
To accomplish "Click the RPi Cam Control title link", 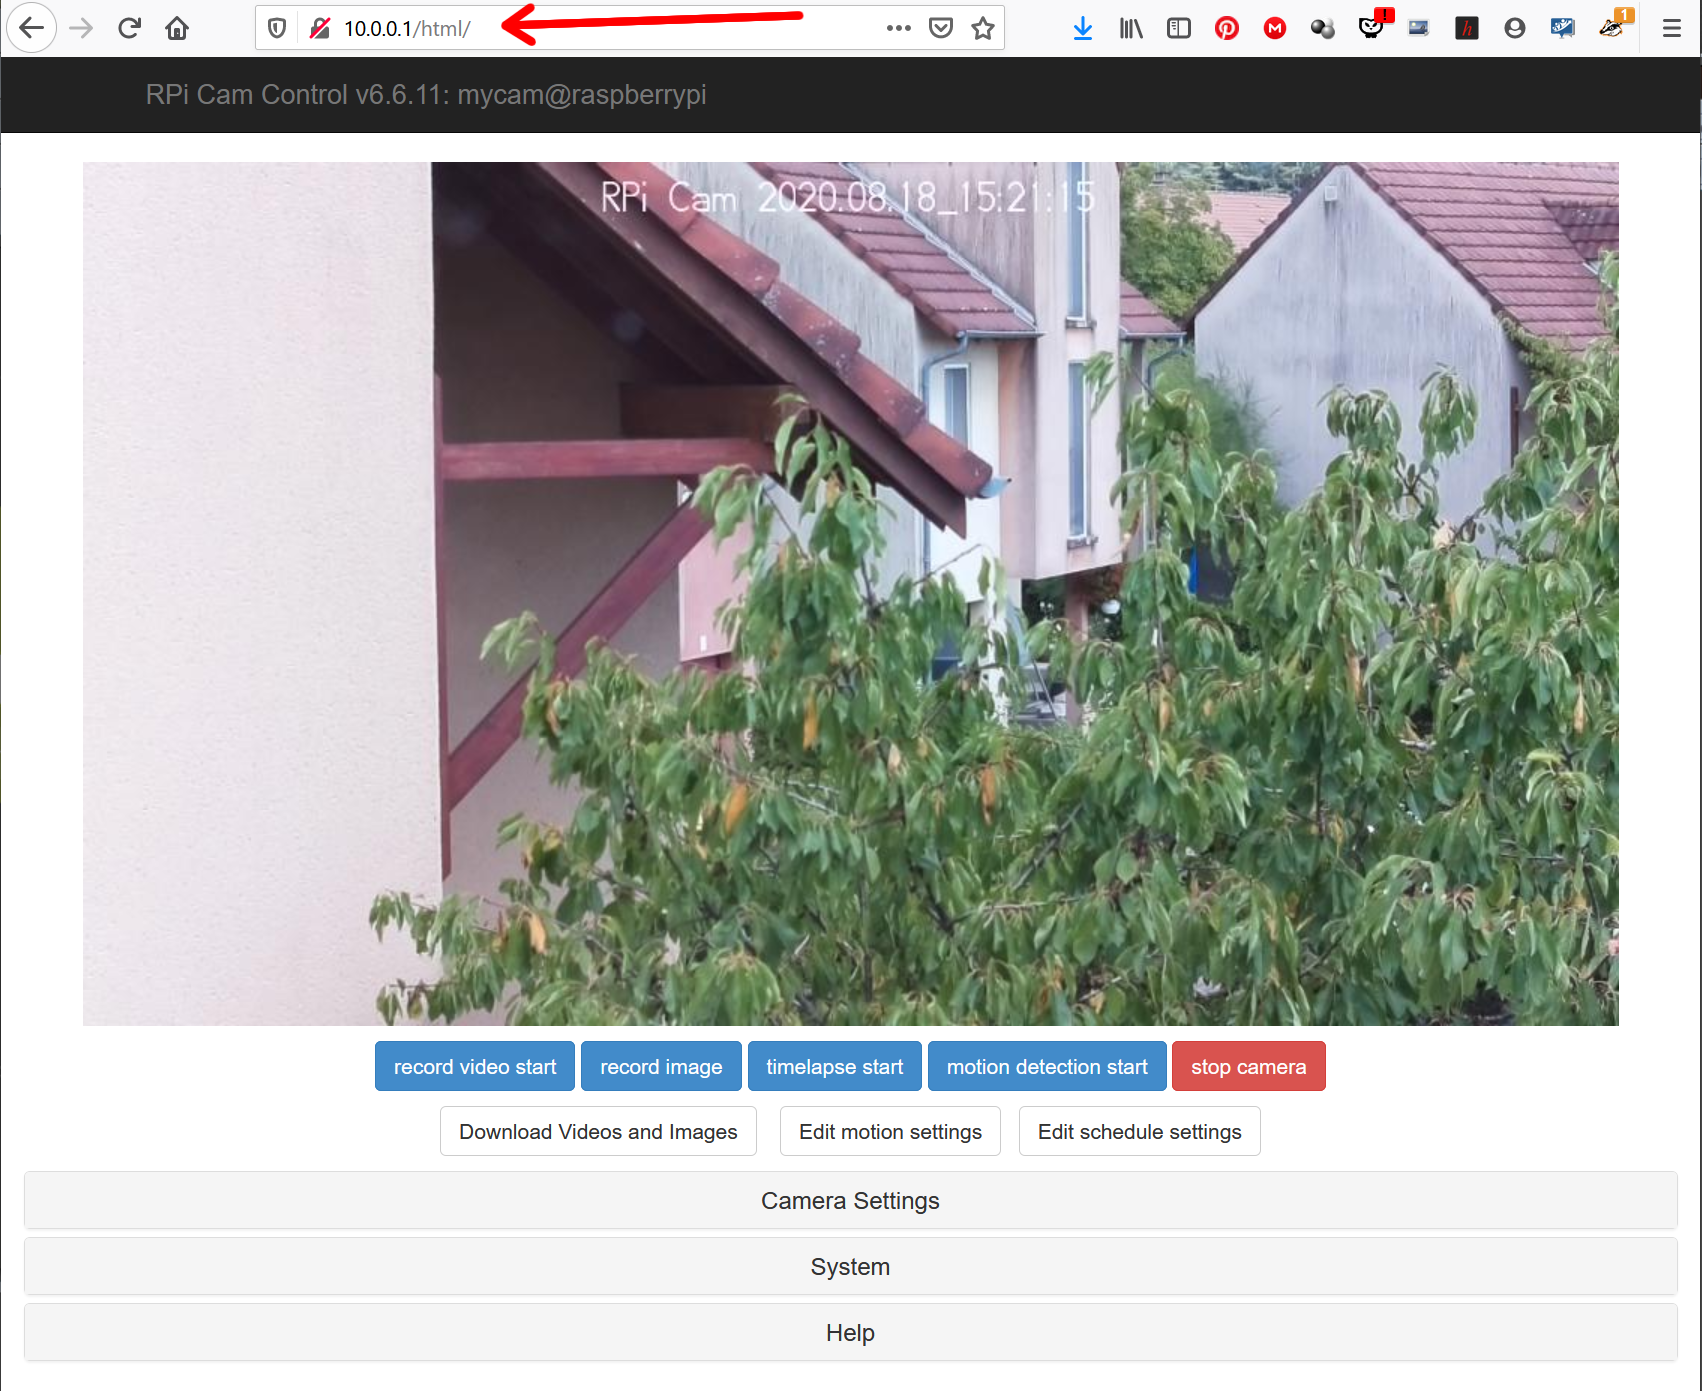I will pyautogui.click(x=426, y=95).
